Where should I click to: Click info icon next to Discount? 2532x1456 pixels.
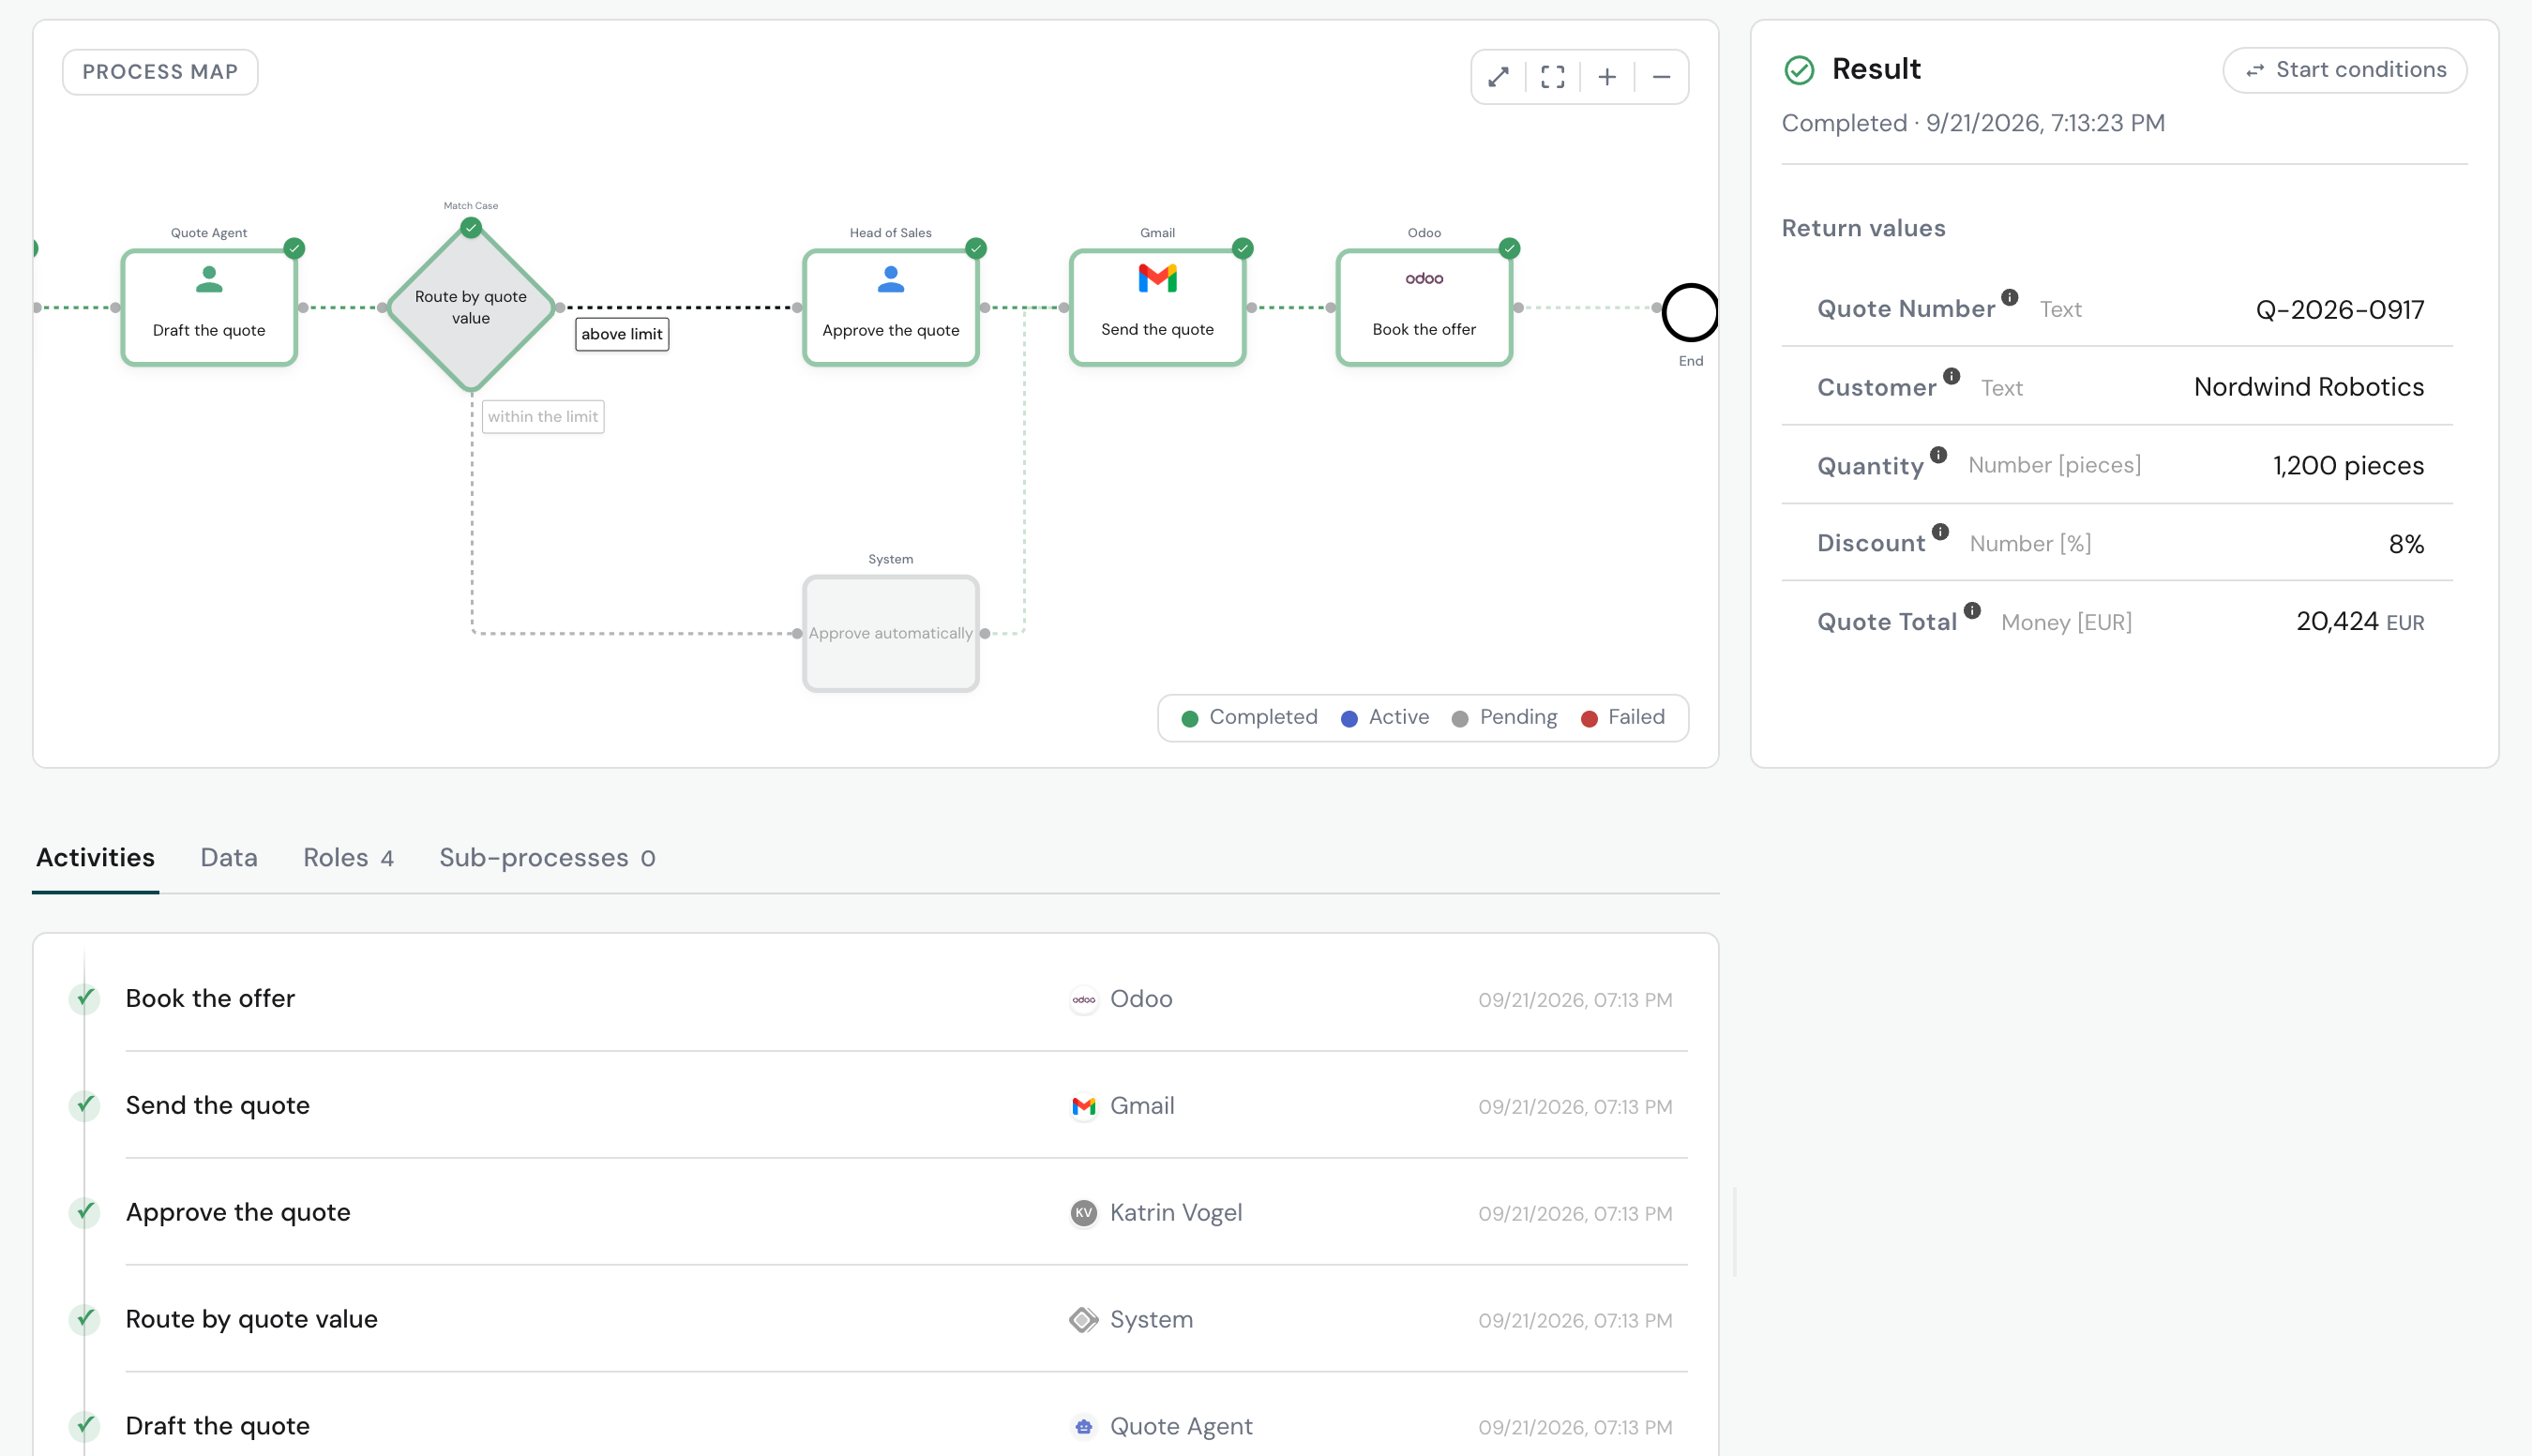1940,532
